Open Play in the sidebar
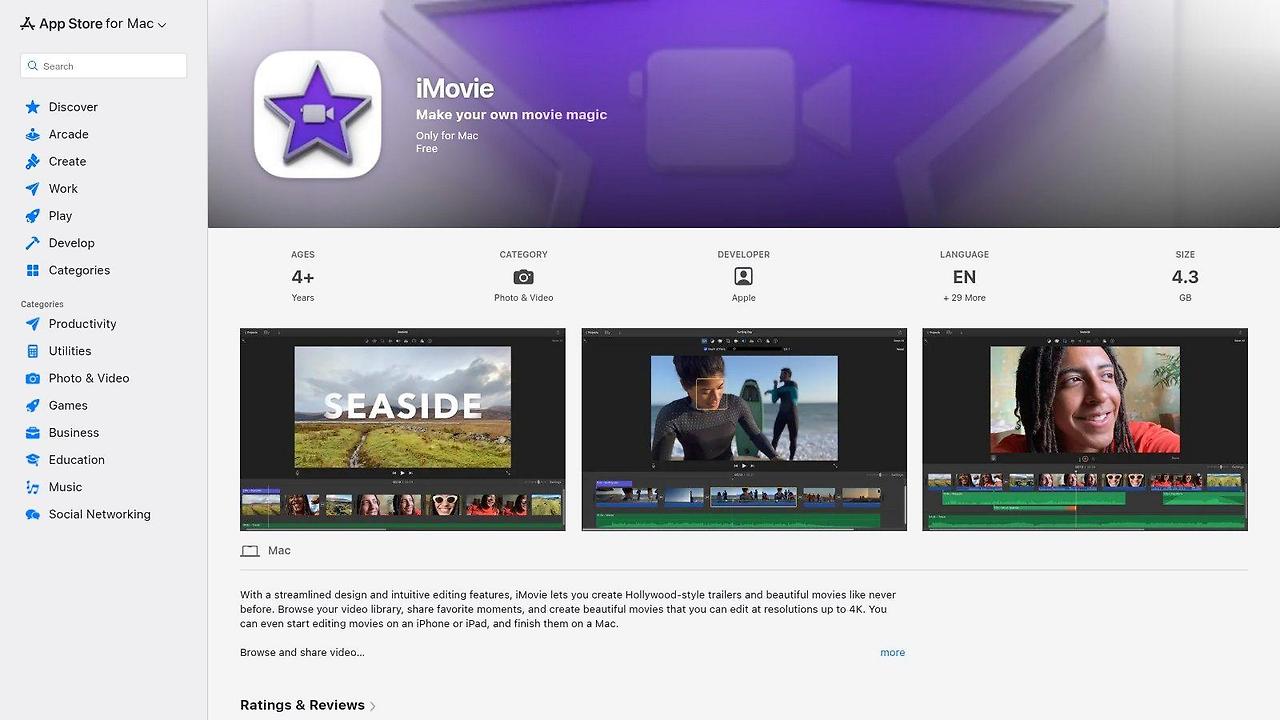Image resolution: width=1280 pixels, height=720 pixels. 60,215
